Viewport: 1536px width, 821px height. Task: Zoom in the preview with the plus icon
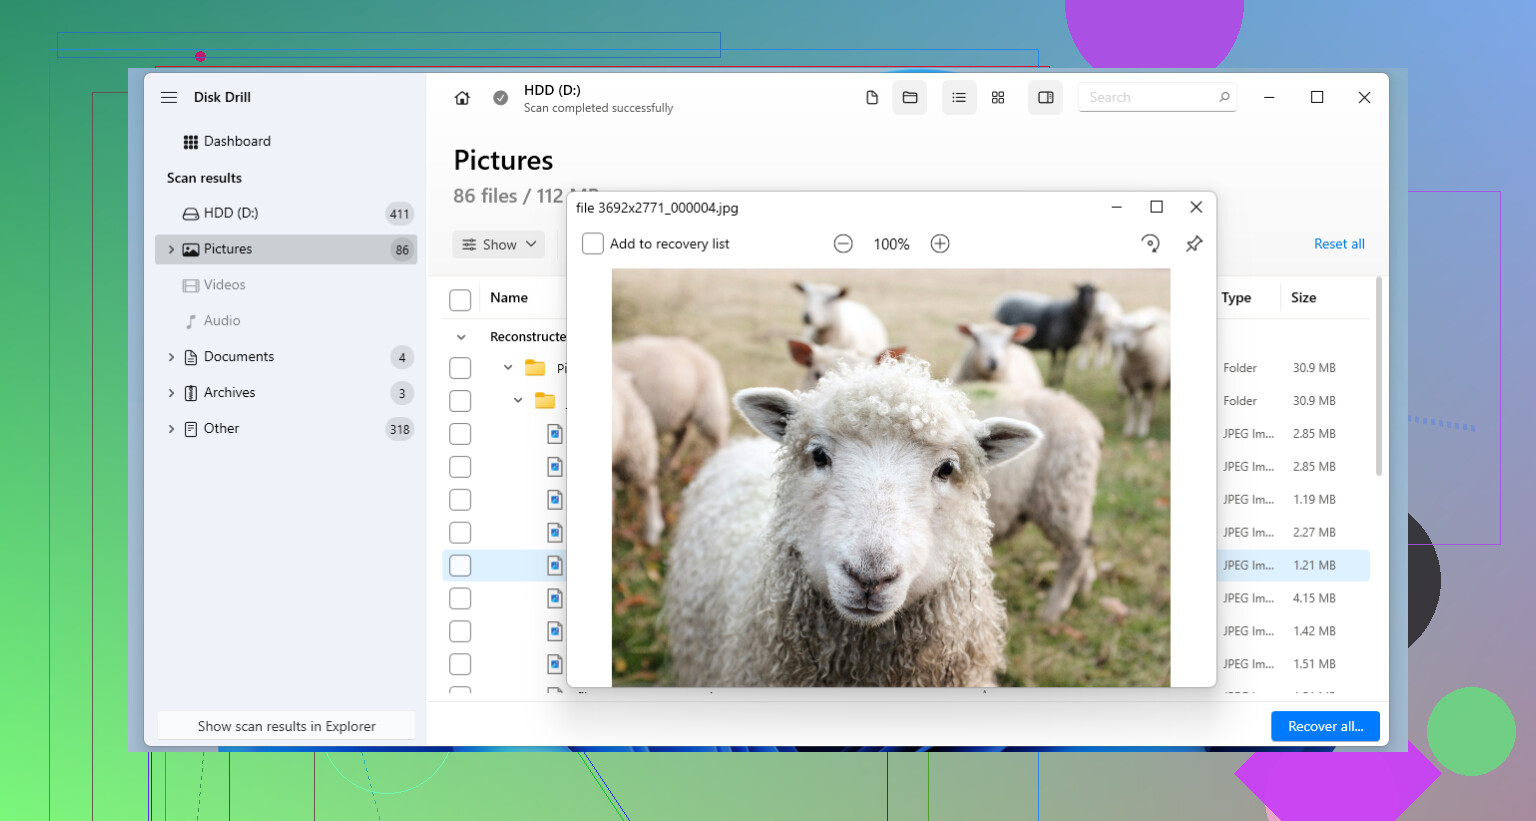(x=940, y=244)
